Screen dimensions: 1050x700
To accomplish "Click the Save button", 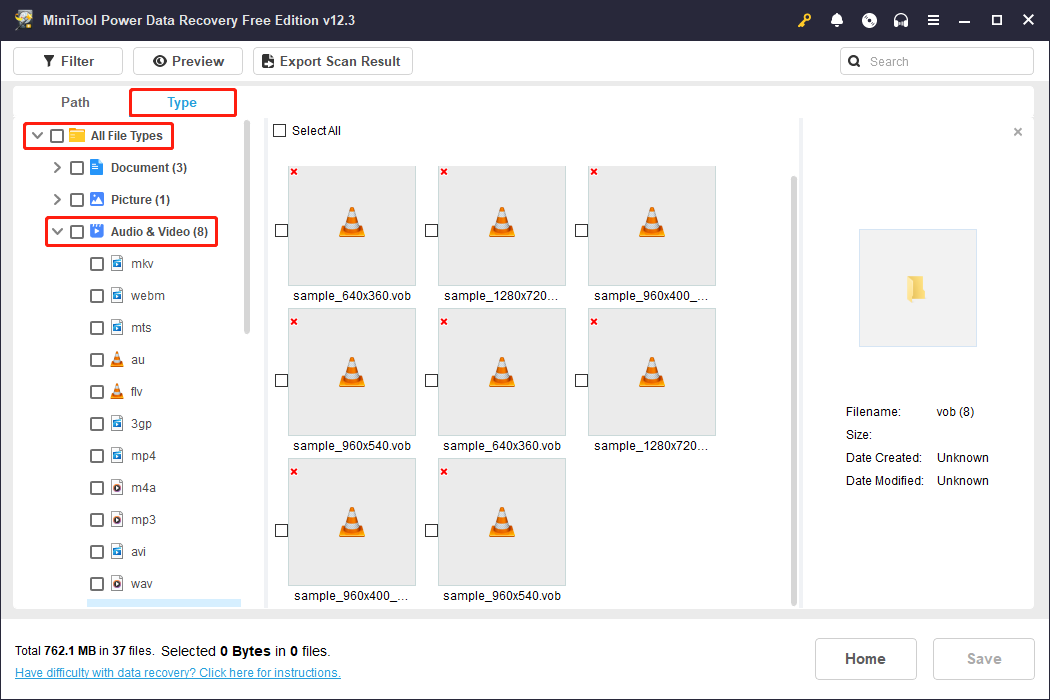I will [984, 658].
